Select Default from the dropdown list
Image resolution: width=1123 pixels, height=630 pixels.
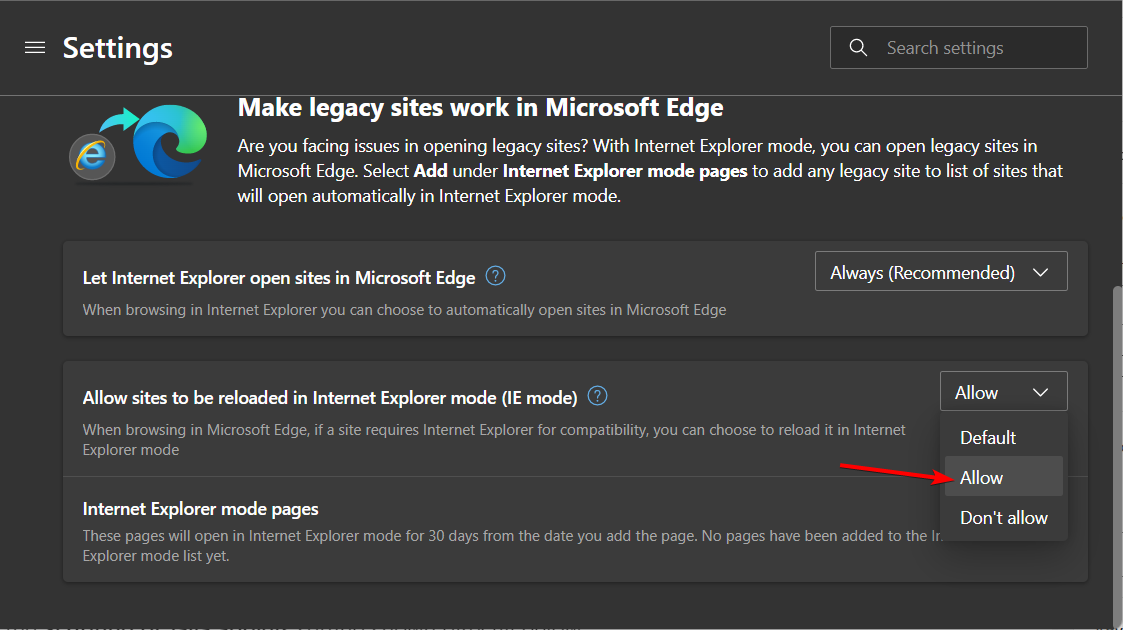1003,437
